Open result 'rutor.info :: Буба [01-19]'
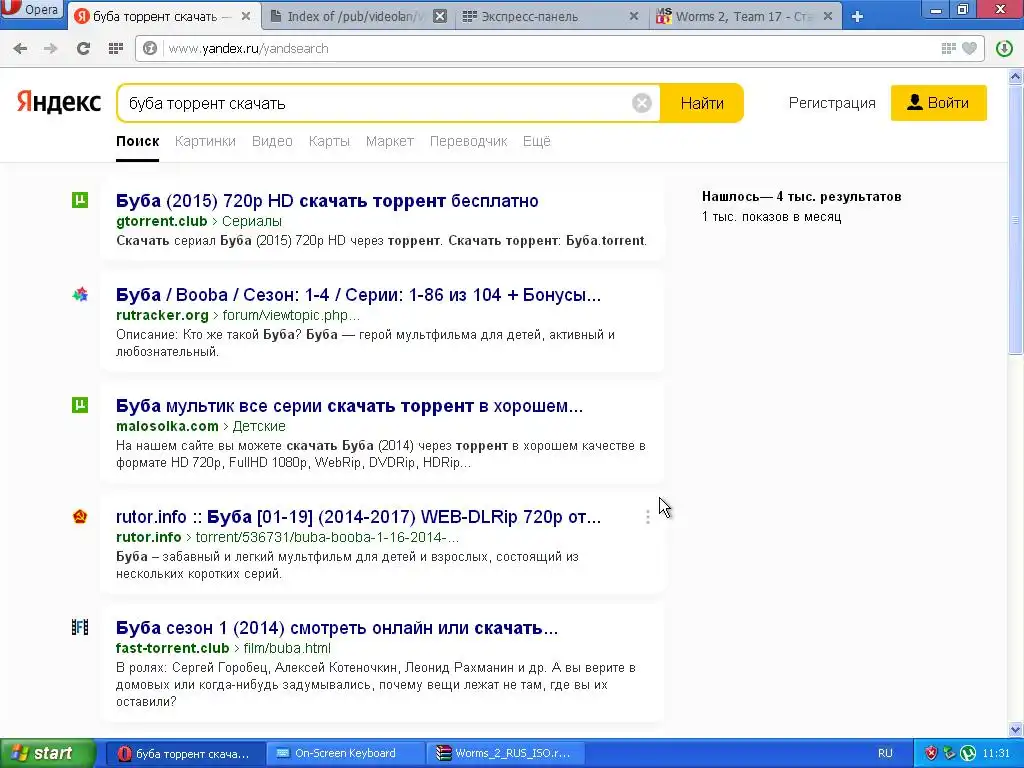Screen dimensions: 1024x768 click(358, 517)
